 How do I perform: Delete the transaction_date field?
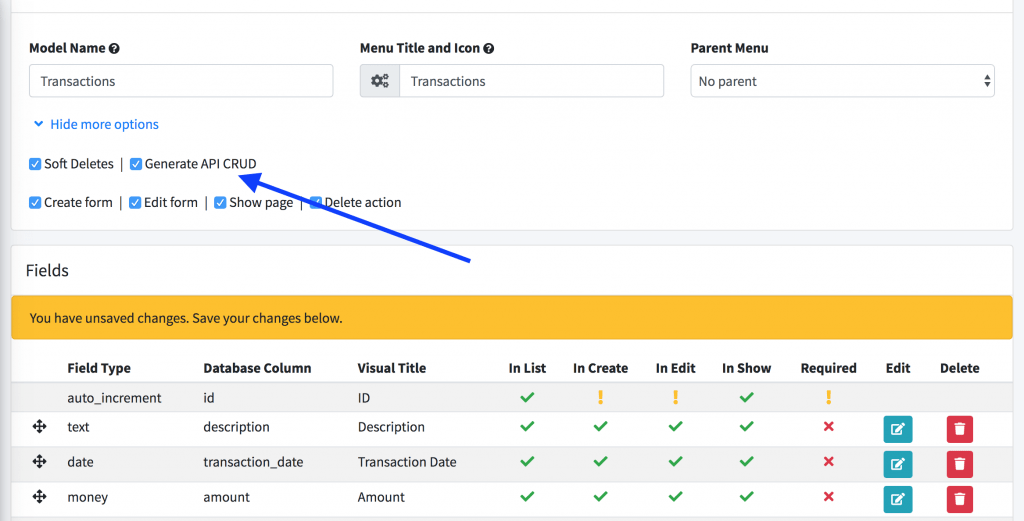tap(959, 465)
